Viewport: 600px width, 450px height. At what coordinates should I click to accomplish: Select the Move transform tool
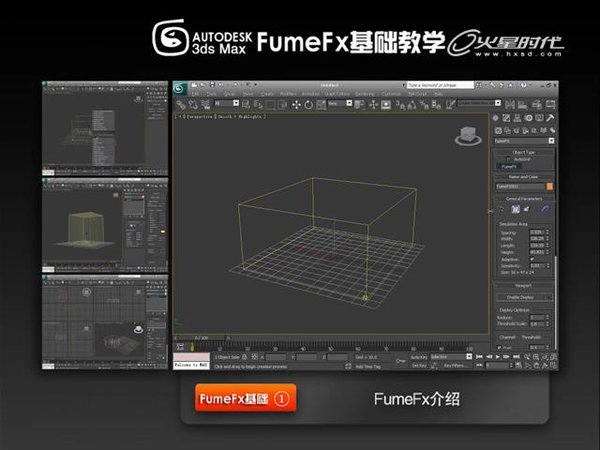pyautogui.click(x=296, y=104)
